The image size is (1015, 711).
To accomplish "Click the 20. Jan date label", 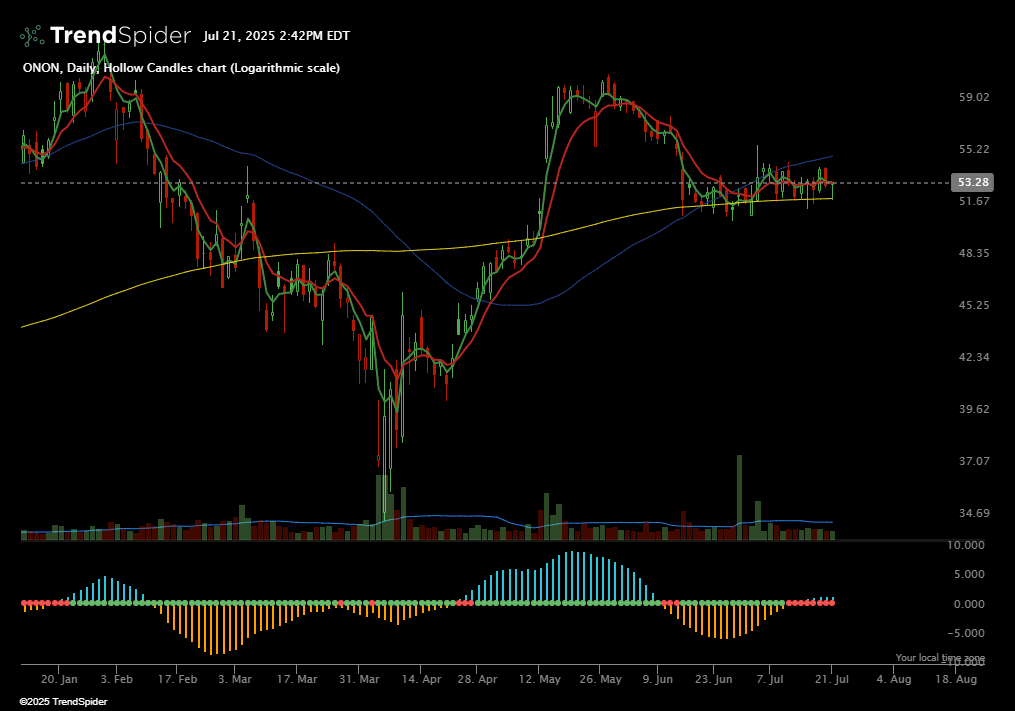I will [58, 678].
